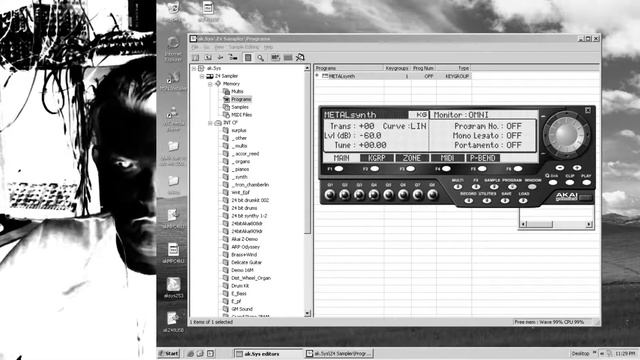Screen dimensions: 640x360
Task: Open the 24 bit drums folder
Action: pyautogui.click(x=244, y=208)
